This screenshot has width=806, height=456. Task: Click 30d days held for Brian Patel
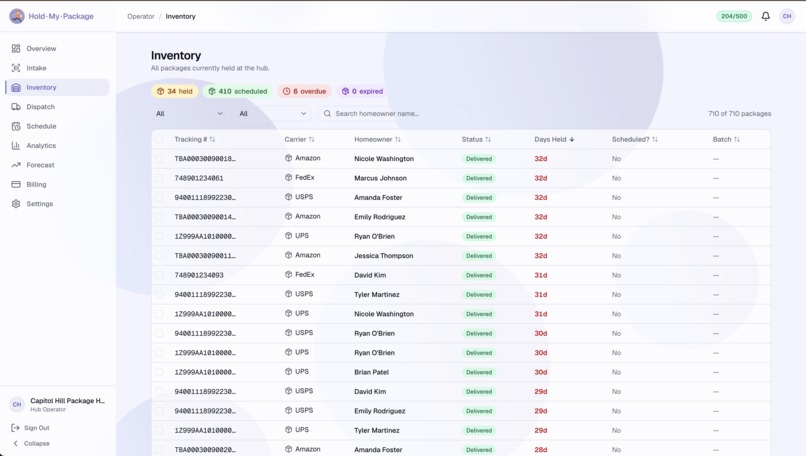click(x=541, y=372)
